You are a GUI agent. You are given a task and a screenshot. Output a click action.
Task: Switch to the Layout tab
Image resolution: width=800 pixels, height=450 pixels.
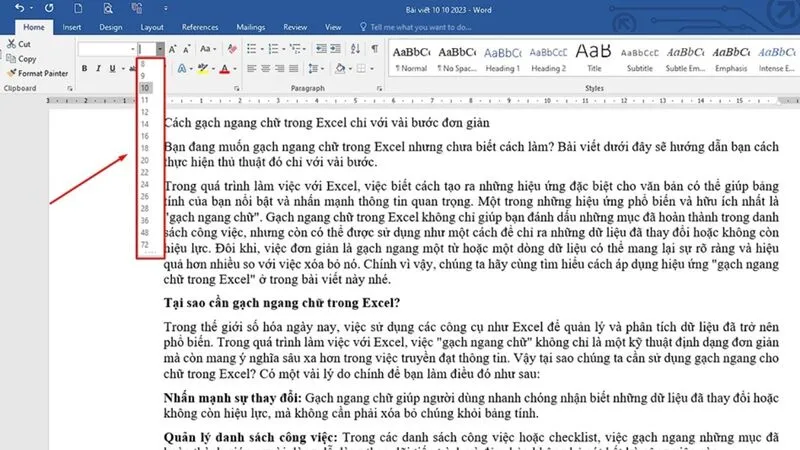(152, 27)
